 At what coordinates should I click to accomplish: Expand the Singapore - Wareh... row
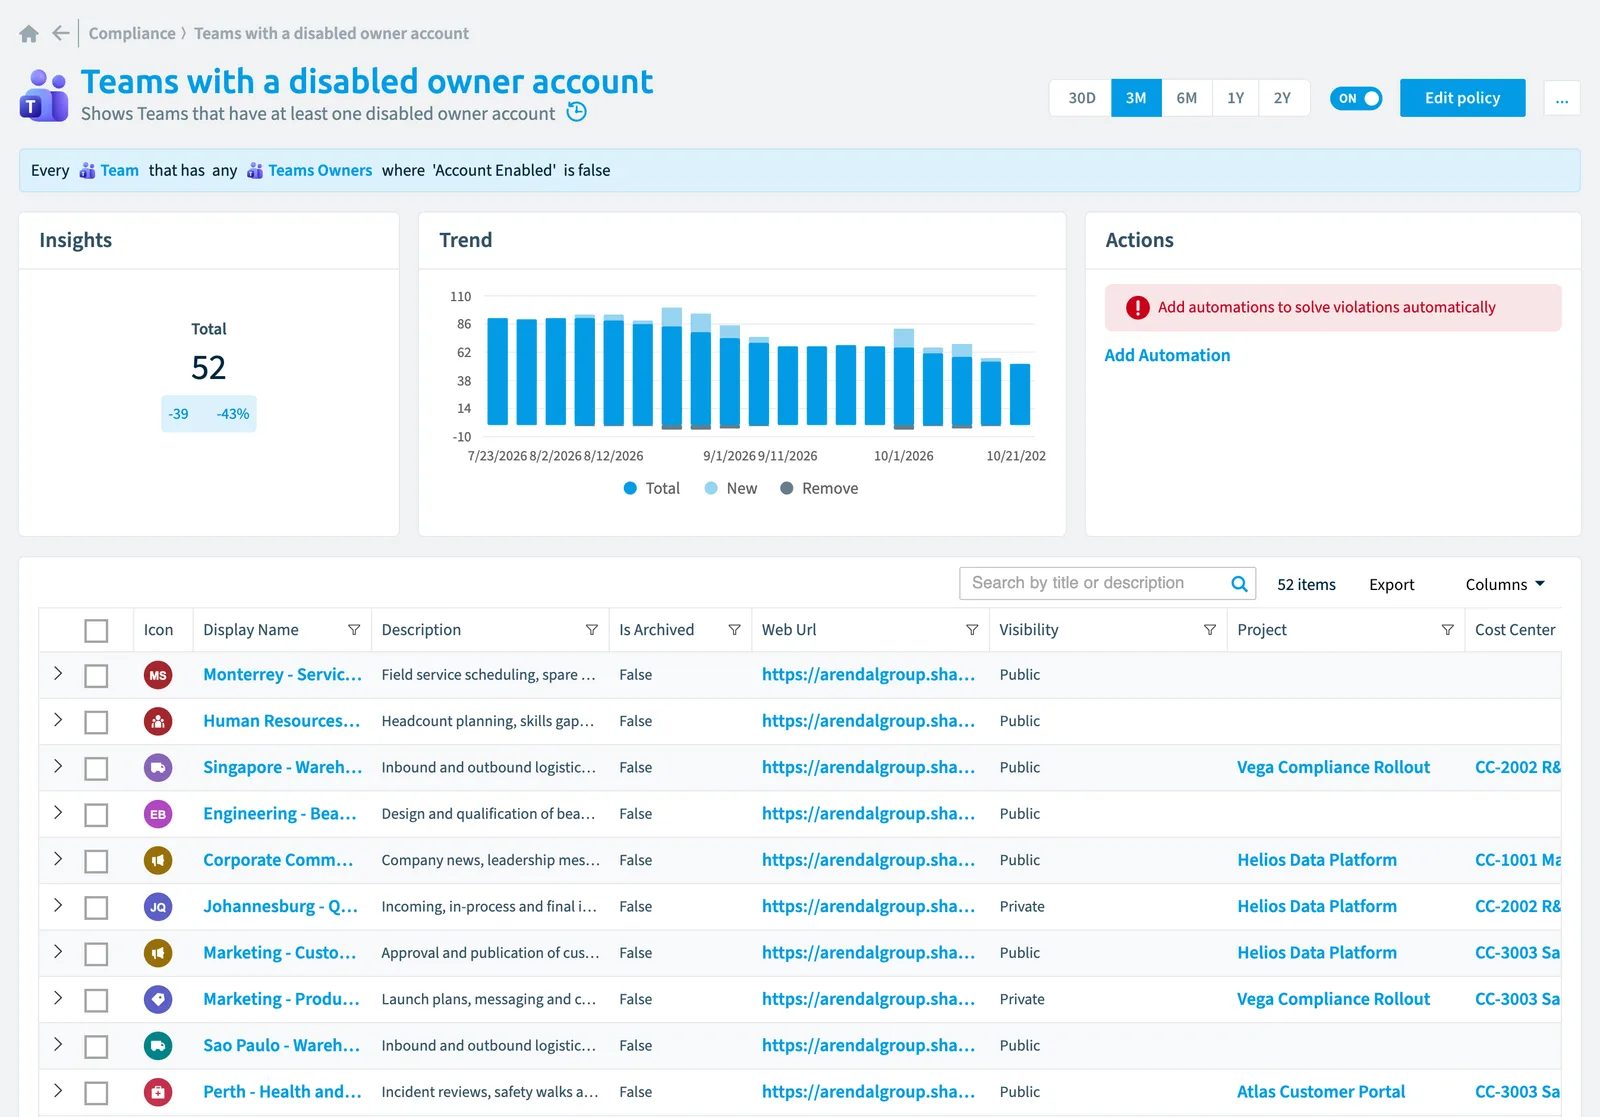58,767
